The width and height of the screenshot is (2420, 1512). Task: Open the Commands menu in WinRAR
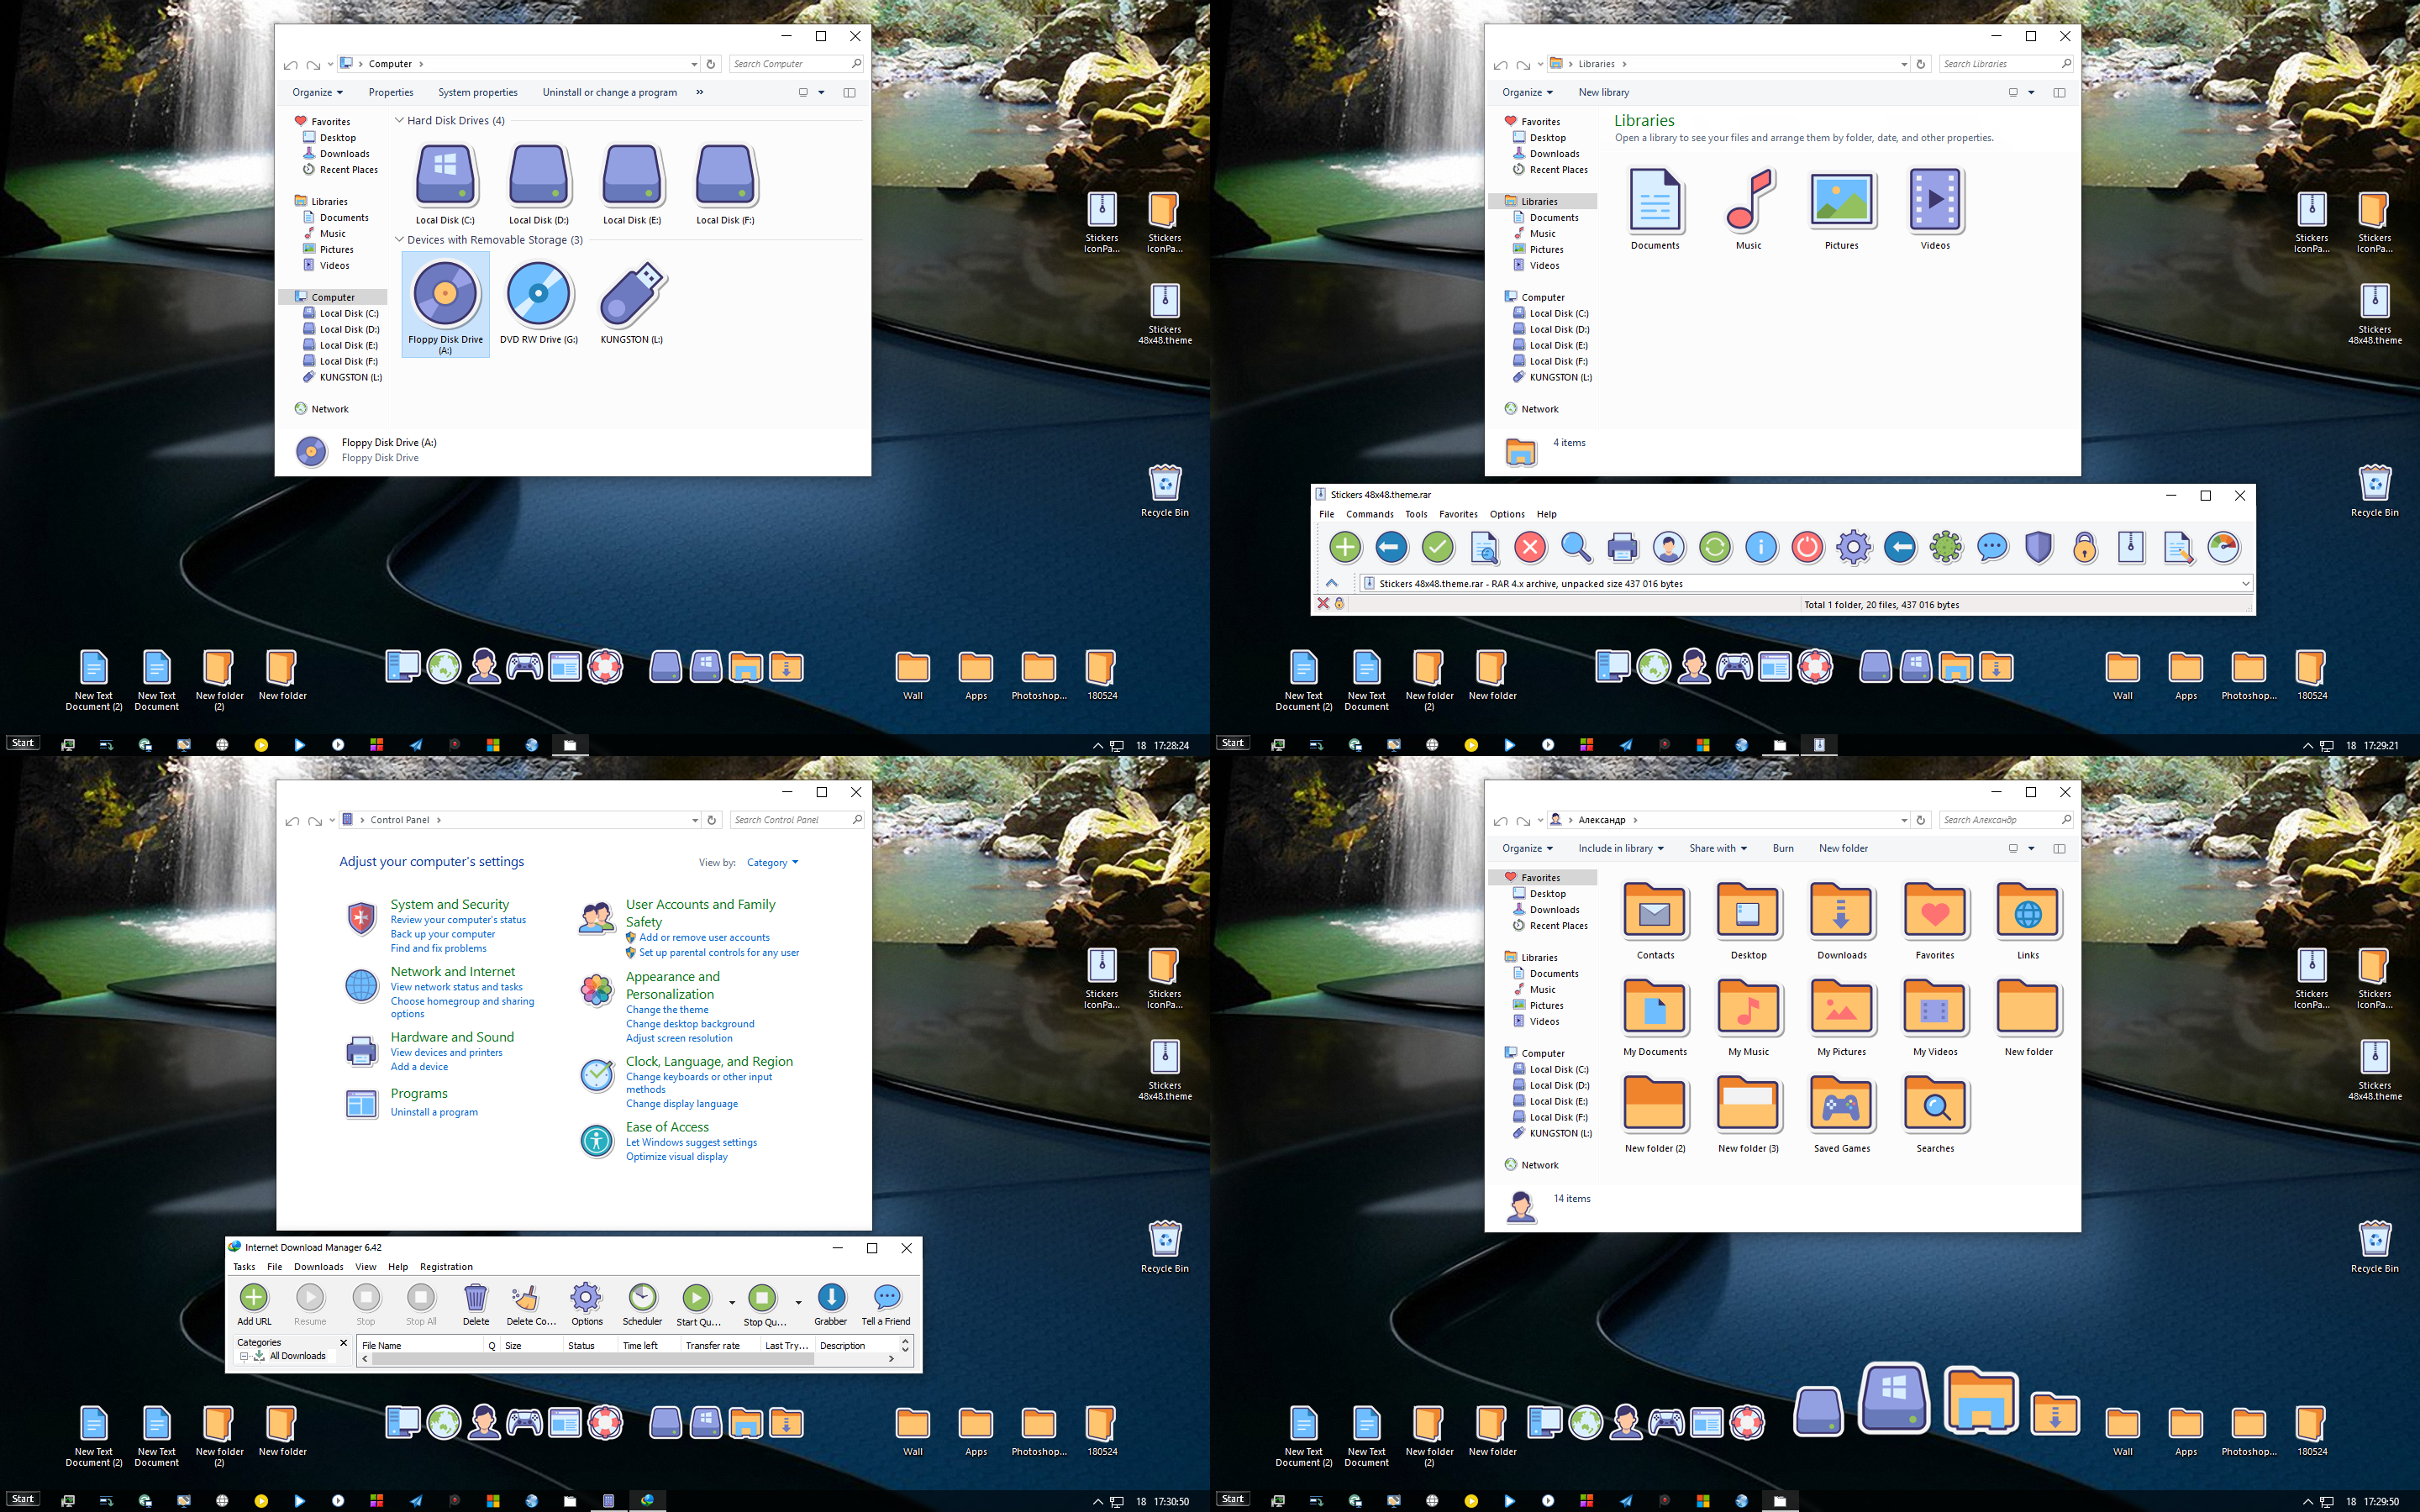pyautogui.click(x=1369, y=514)
